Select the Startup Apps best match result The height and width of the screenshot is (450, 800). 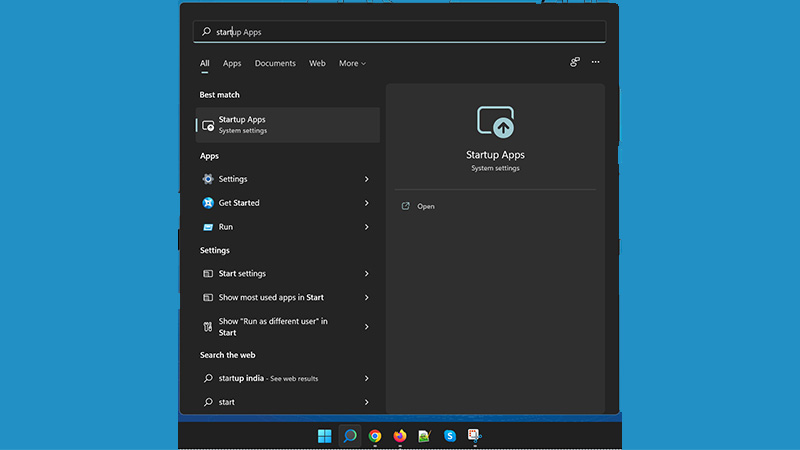288,125
